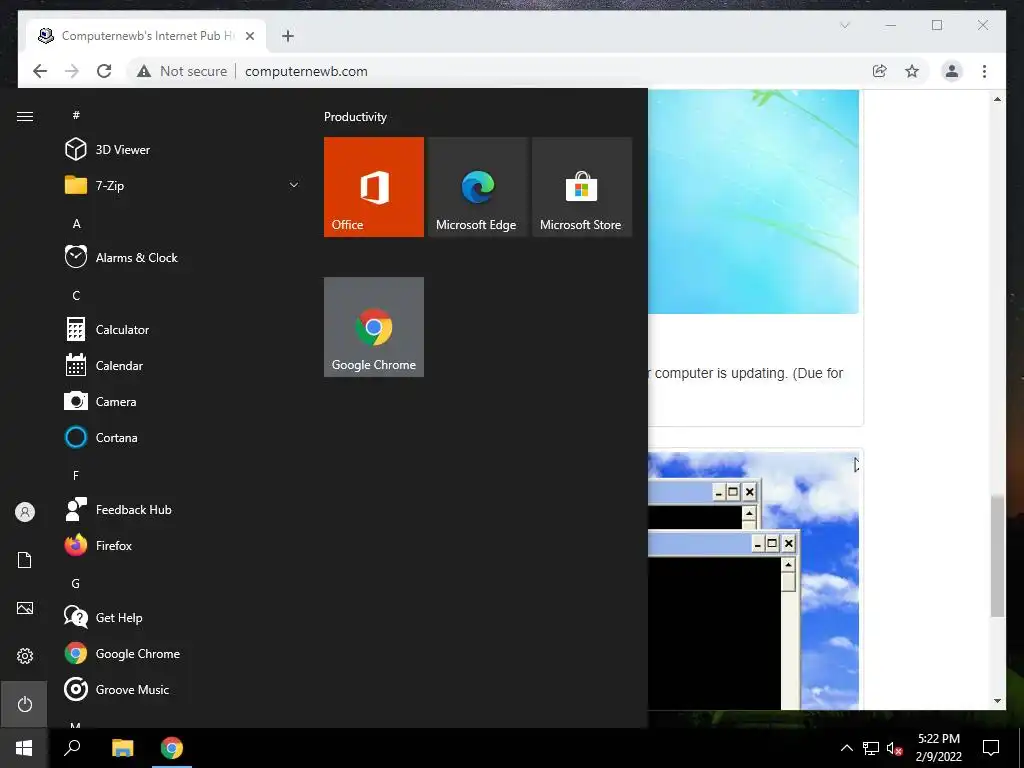This screenshot has height=768, width=1024.
Task: Expand the Start menu hamburger
Action: pos(25,116)
